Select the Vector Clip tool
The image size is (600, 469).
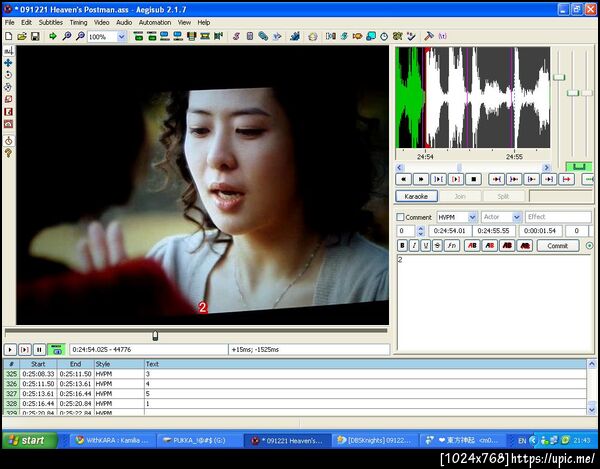pyautogui.click(x=8, y=124)
